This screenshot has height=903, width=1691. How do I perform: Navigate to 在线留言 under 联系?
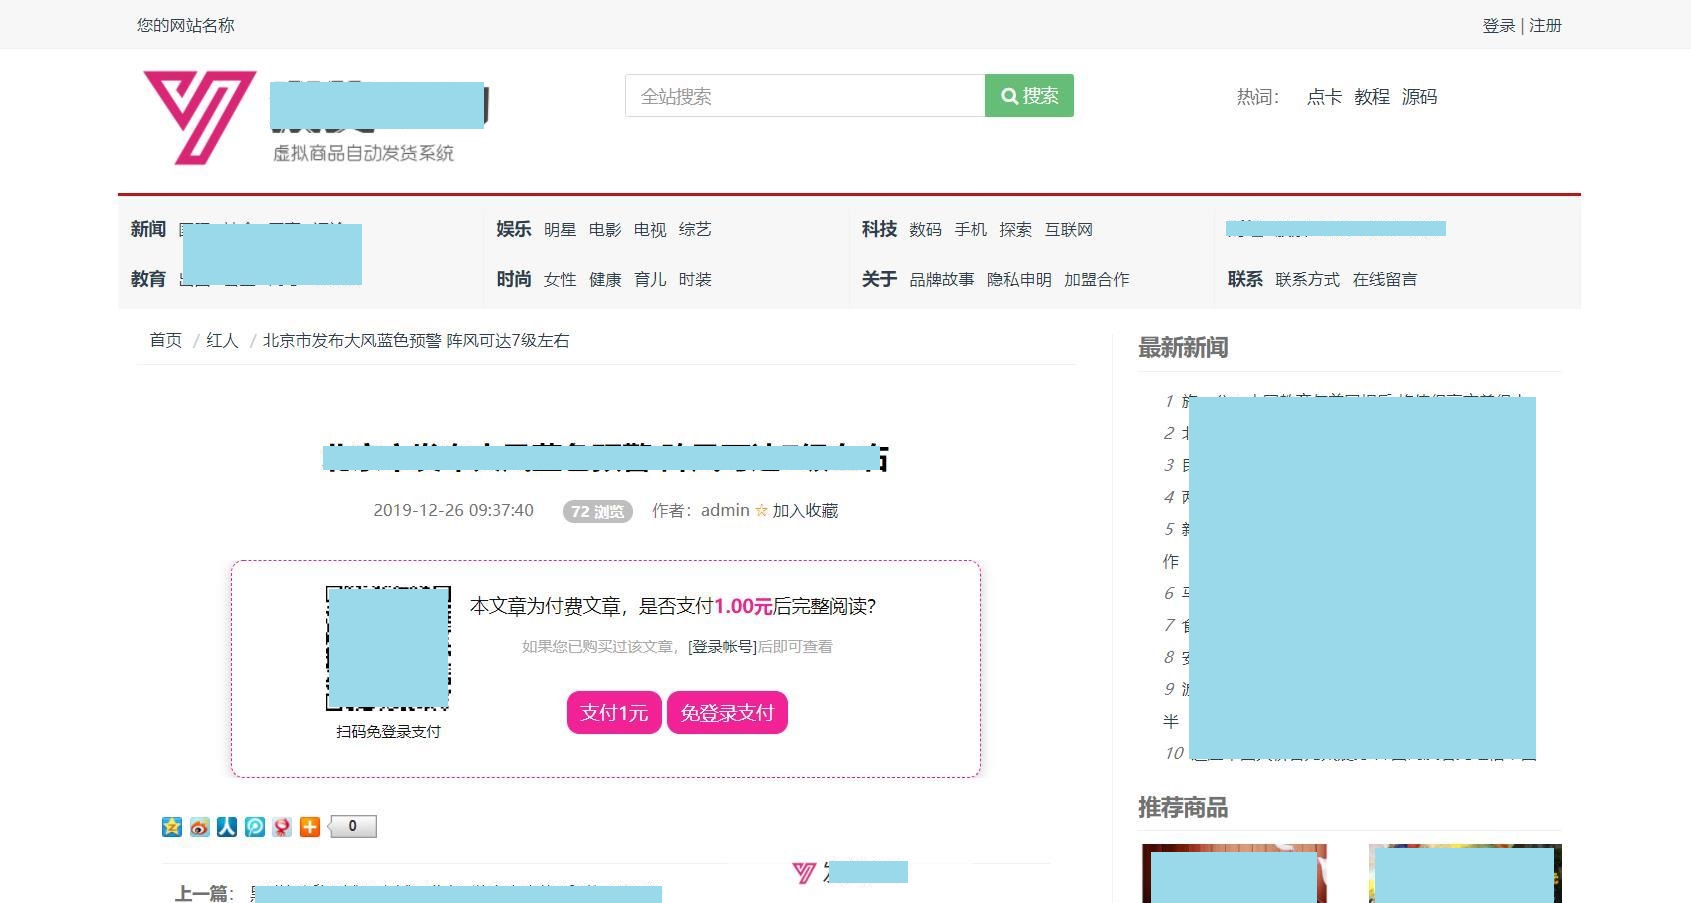[1384, 280]
